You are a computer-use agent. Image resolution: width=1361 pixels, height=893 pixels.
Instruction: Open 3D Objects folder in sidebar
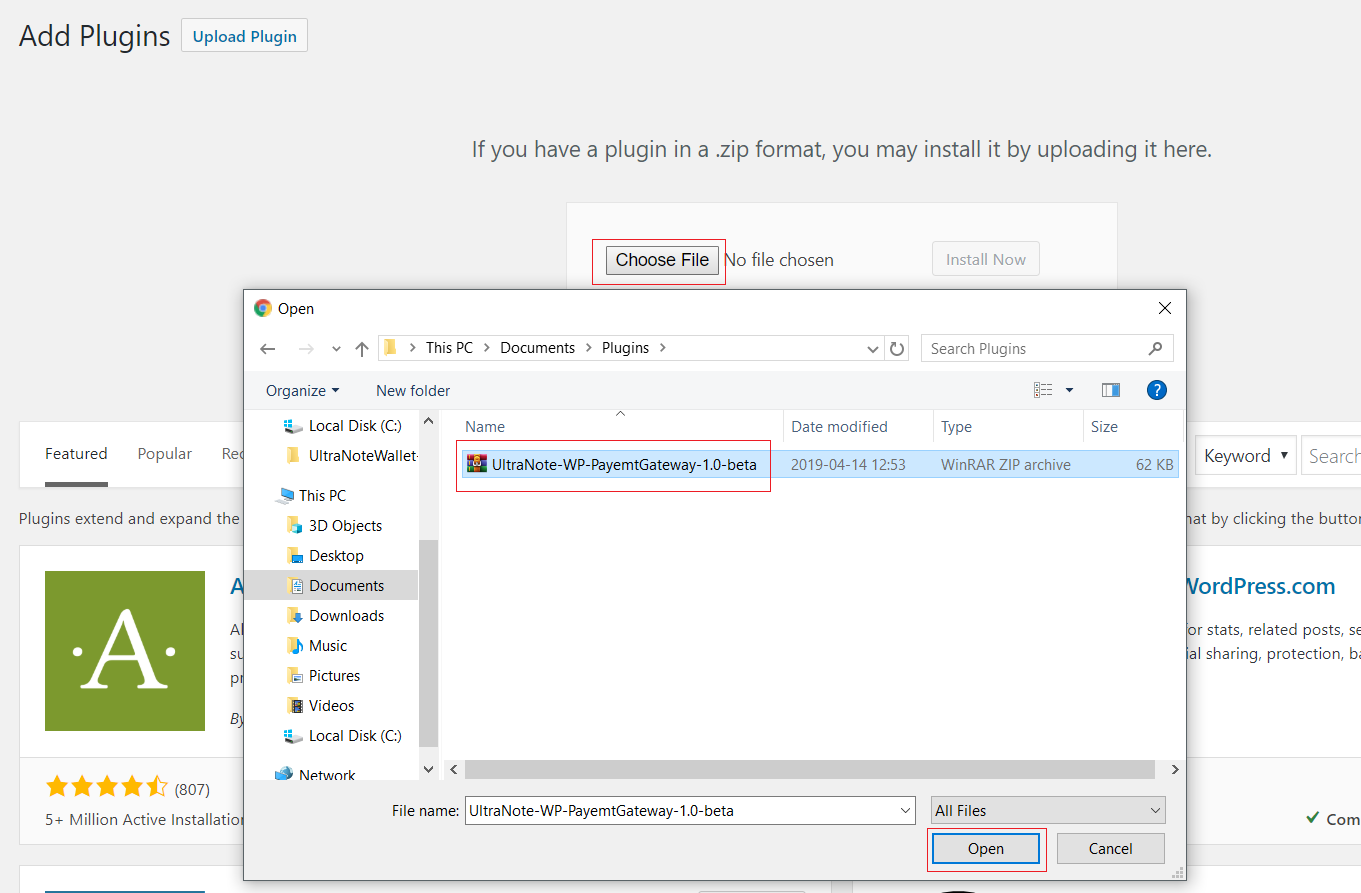point(335,525)
